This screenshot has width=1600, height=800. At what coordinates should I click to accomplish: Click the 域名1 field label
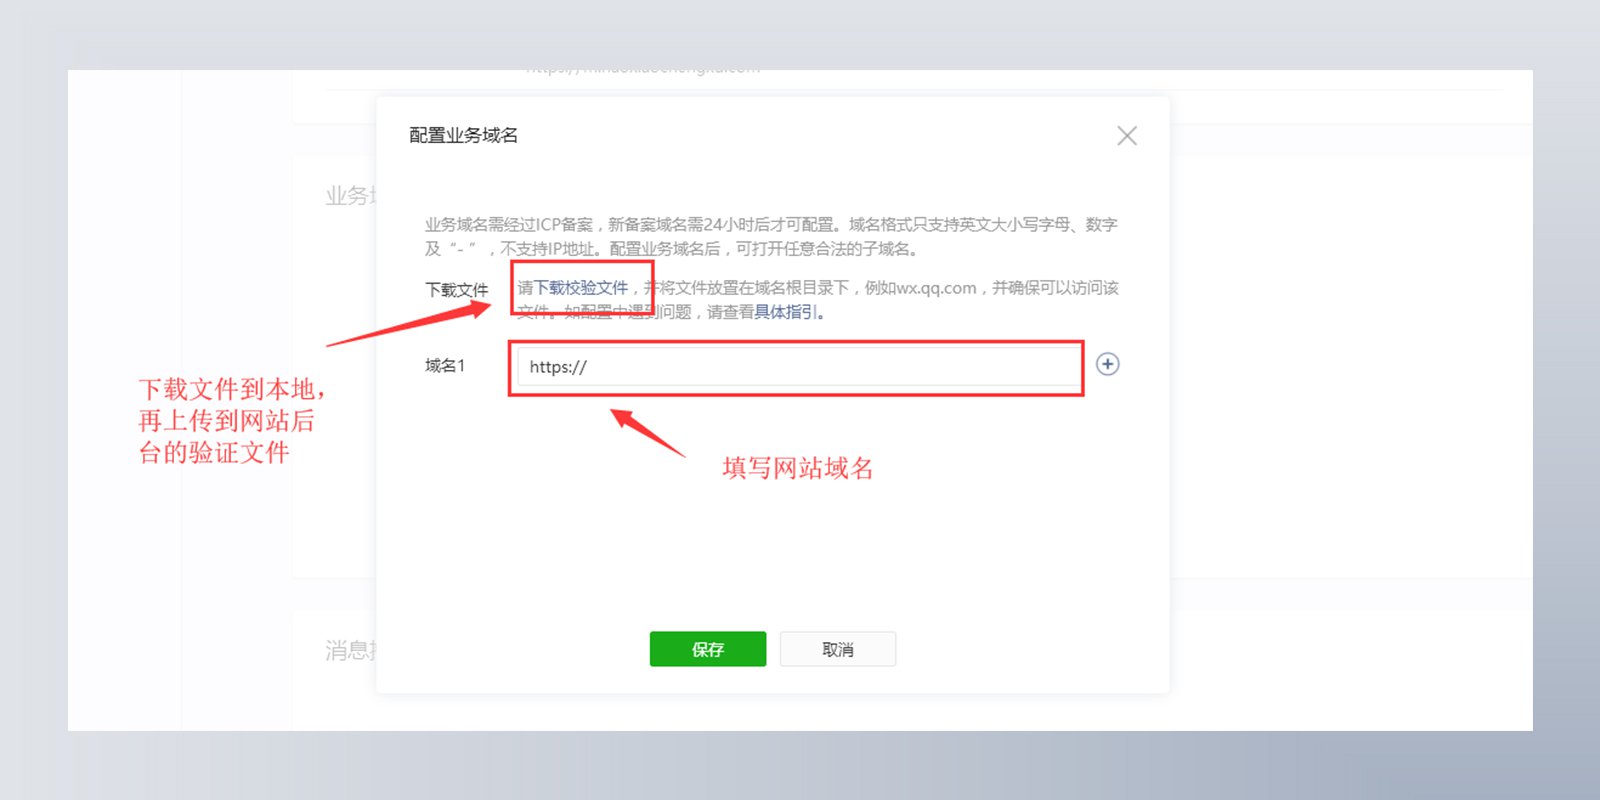coord(445,366)
